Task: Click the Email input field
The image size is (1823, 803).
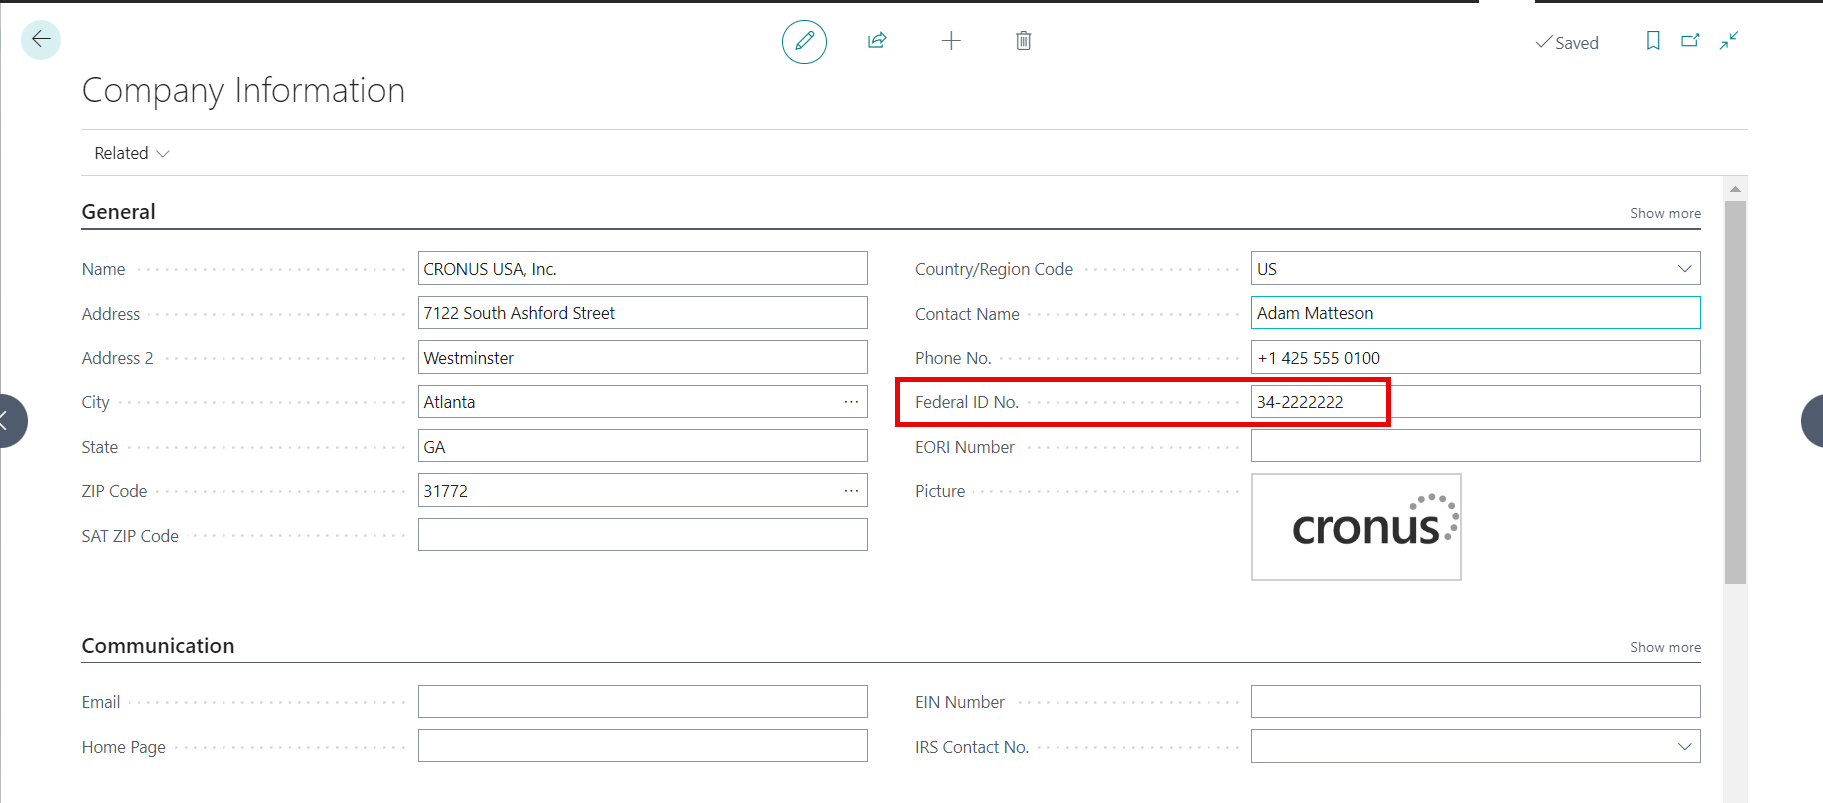Action: (642, 702)
